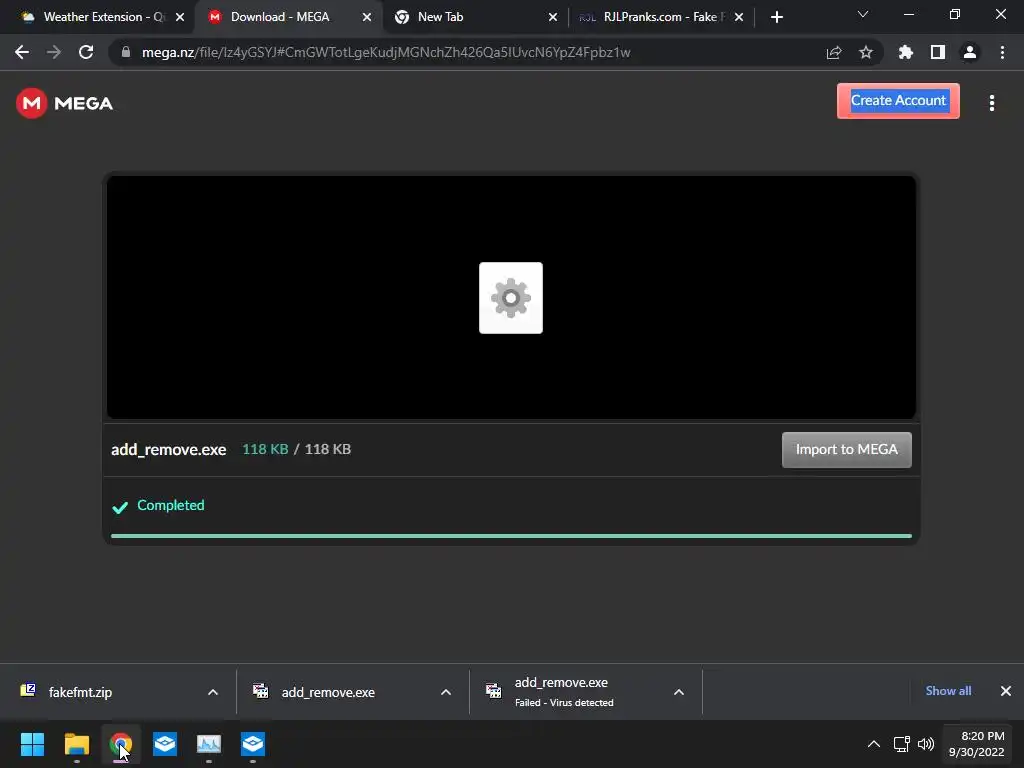This screenshot has height=768, width=1024.
Task: Go back to previous page
Action: pyautogui.click(x=22, y=52)
